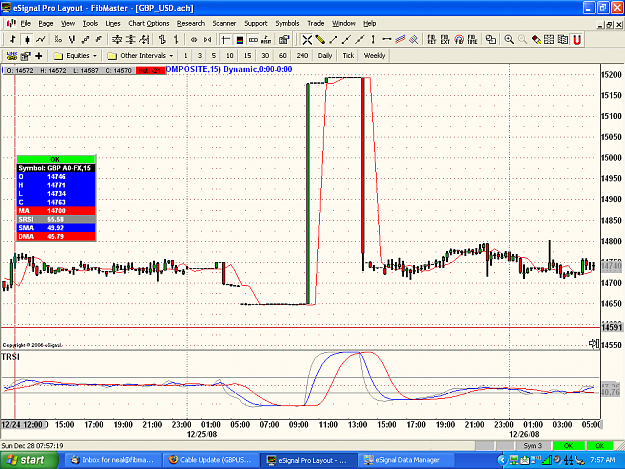Select the horizontal line drawing tool
625x469 pixels.
coord(386,39)
